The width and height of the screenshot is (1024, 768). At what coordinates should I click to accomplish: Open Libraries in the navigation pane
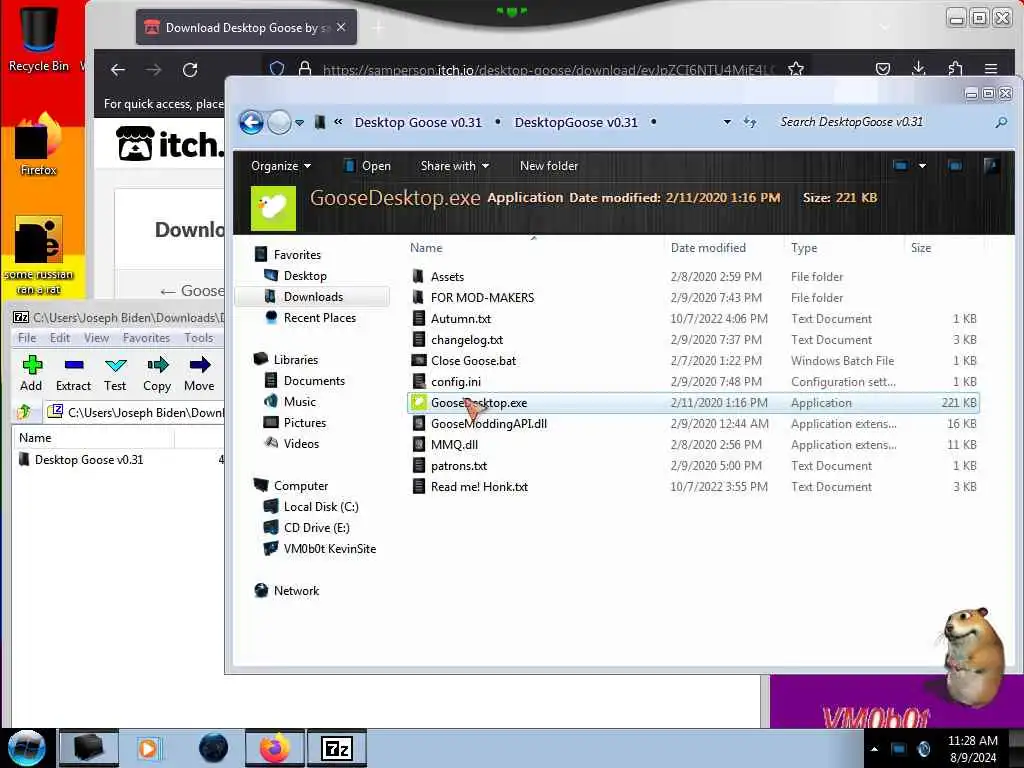coord(295,360)
